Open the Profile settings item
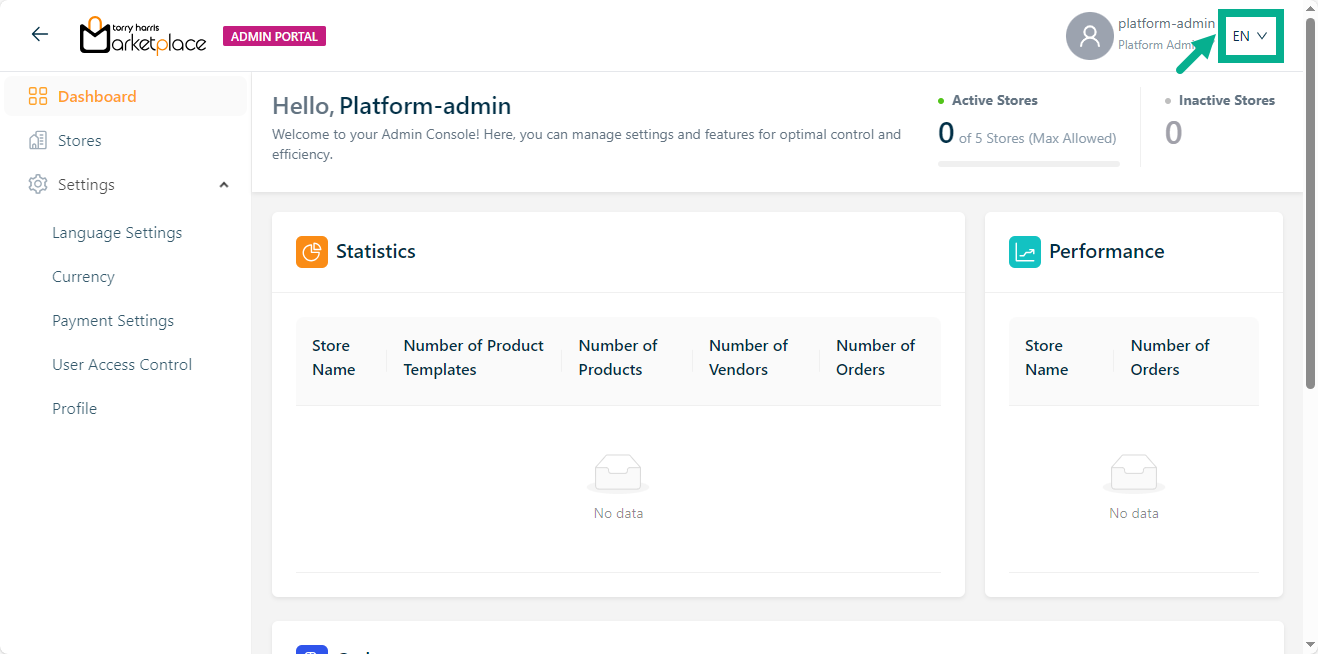The image size is (1318, 654). 74,409
